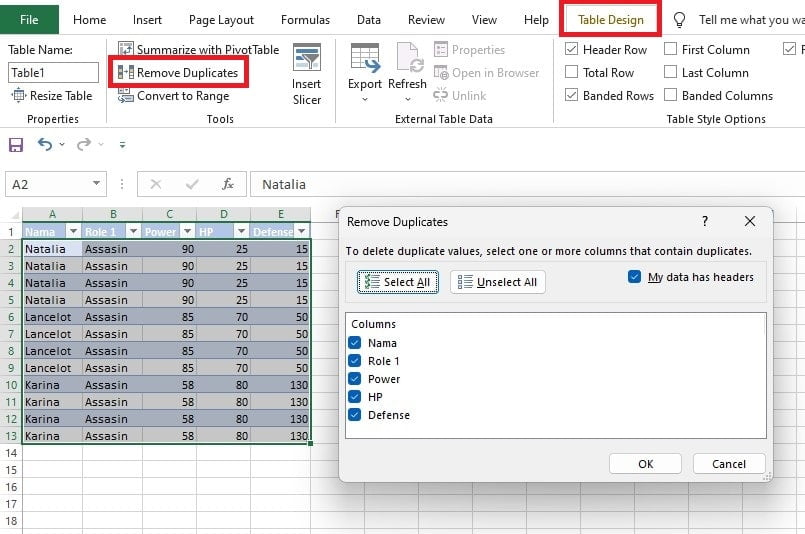
Task: Uncheck the Role 1 column checkbox
Action: (355, 360)
